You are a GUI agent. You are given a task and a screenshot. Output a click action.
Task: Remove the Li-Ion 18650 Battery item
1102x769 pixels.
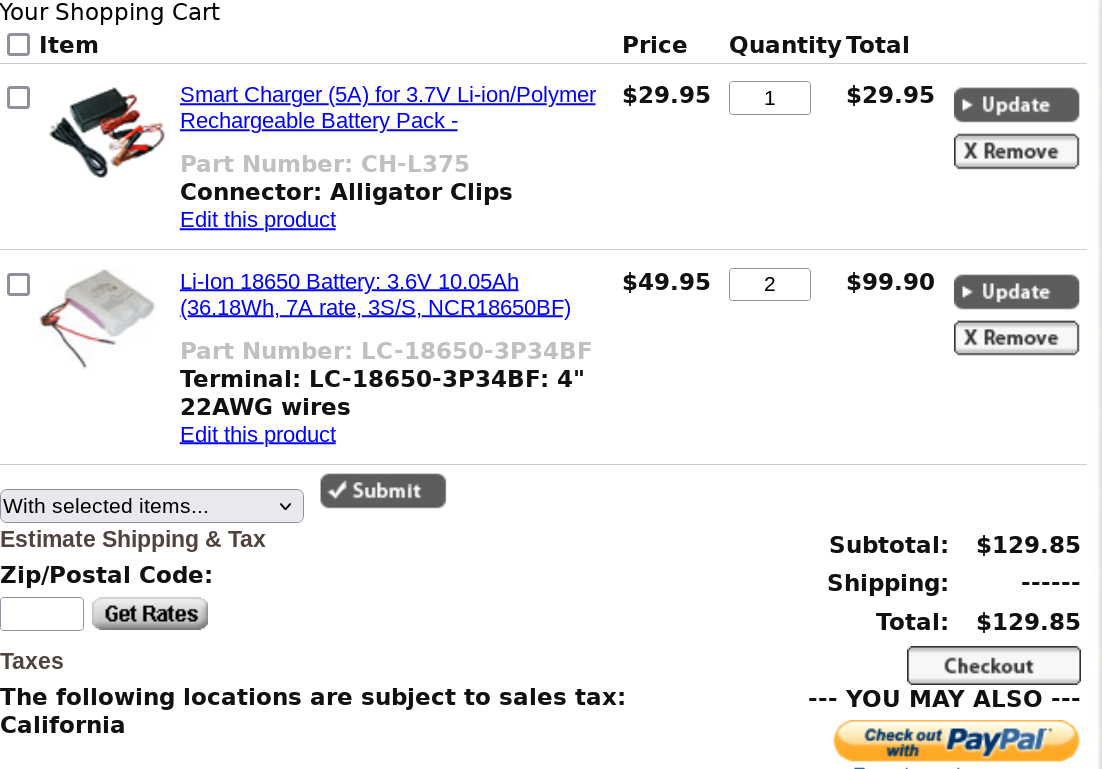[x=1016, y=338]
